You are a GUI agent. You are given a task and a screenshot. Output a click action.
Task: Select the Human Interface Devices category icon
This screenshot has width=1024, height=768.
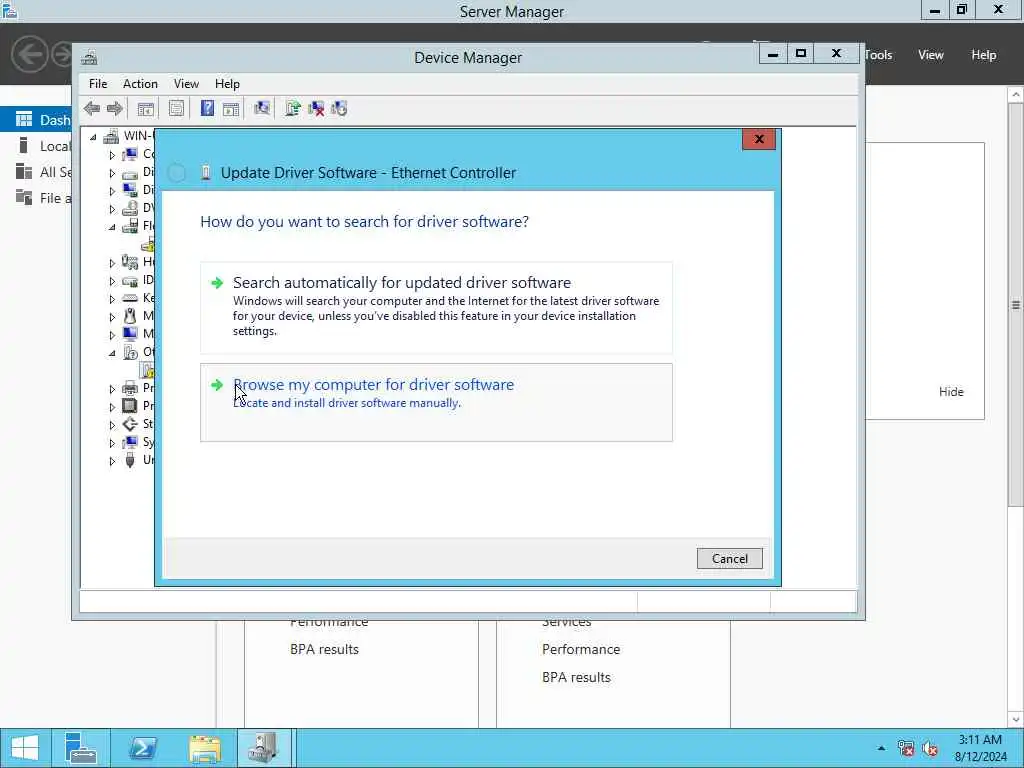130,262
